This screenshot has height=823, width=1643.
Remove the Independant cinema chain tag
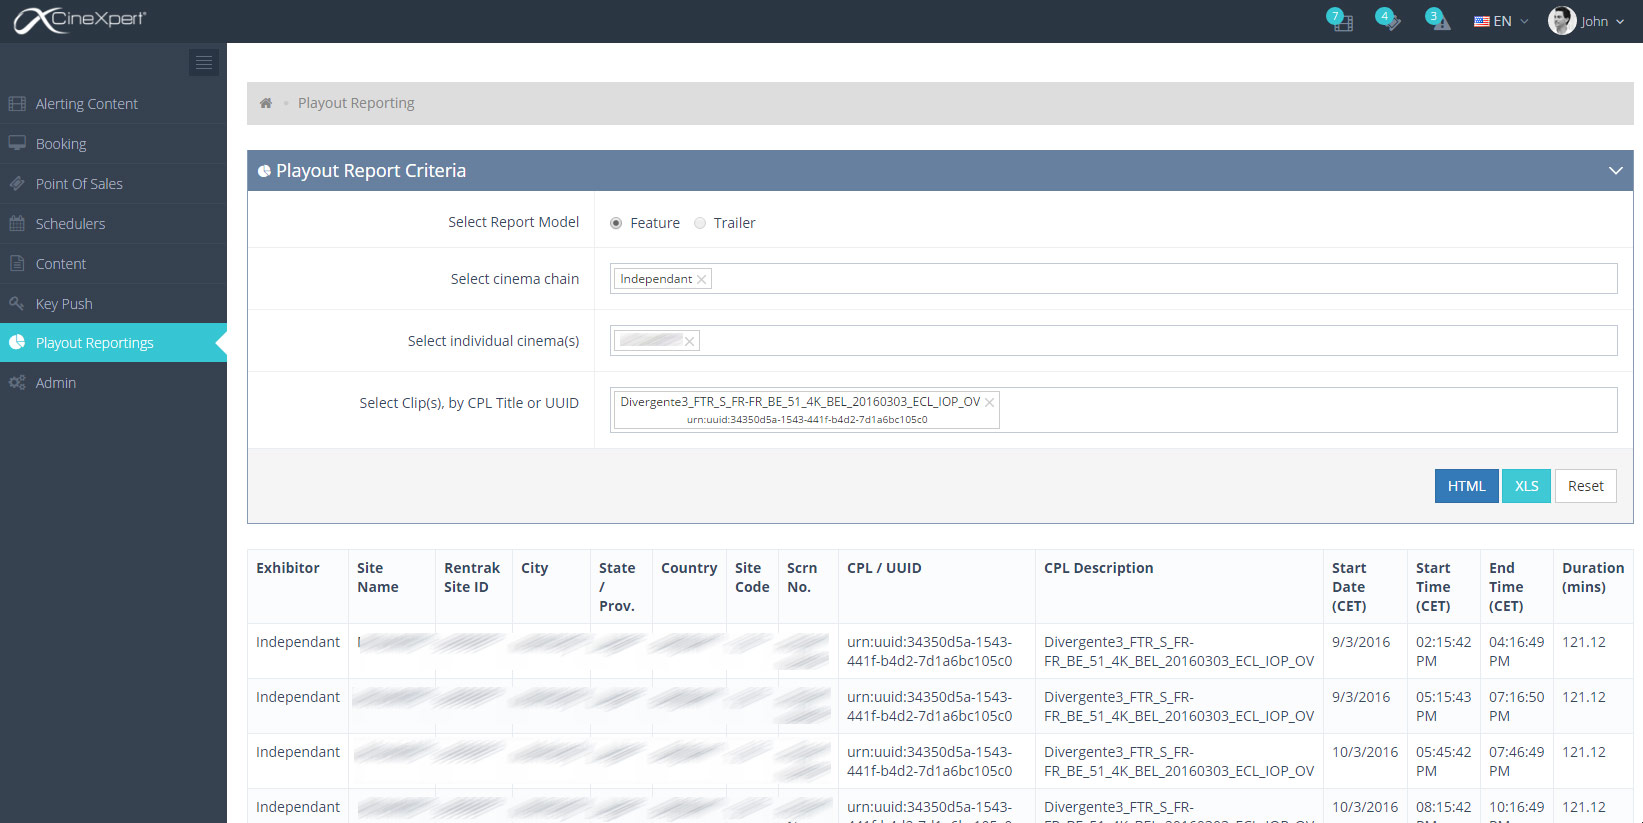702,280
